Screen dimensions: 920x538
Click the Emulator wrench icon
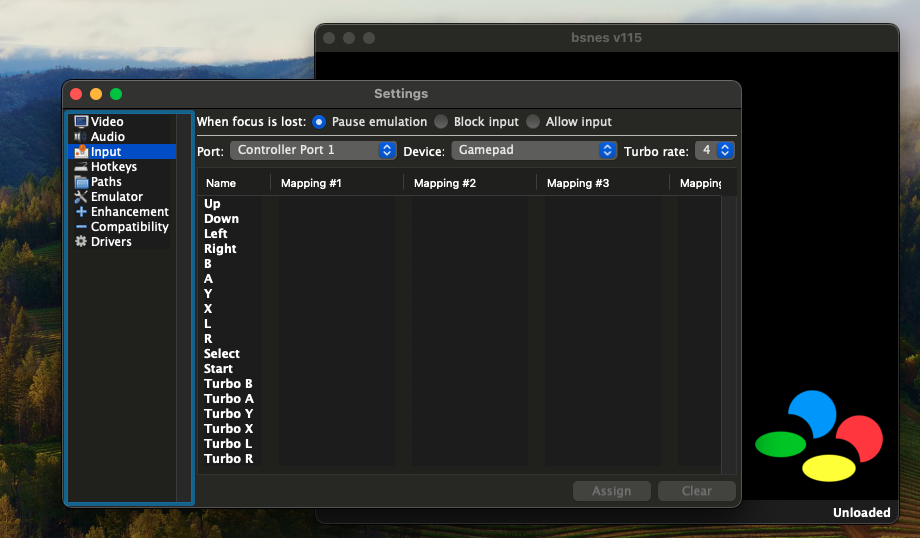click(x=81, y=197)
